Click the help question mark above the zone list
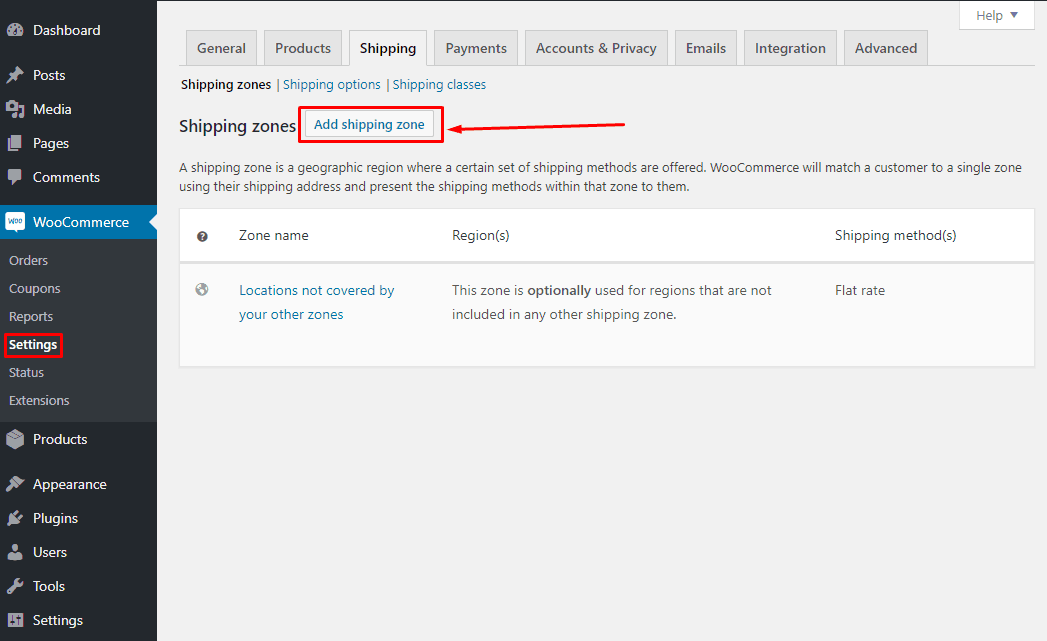 point(202,235)
